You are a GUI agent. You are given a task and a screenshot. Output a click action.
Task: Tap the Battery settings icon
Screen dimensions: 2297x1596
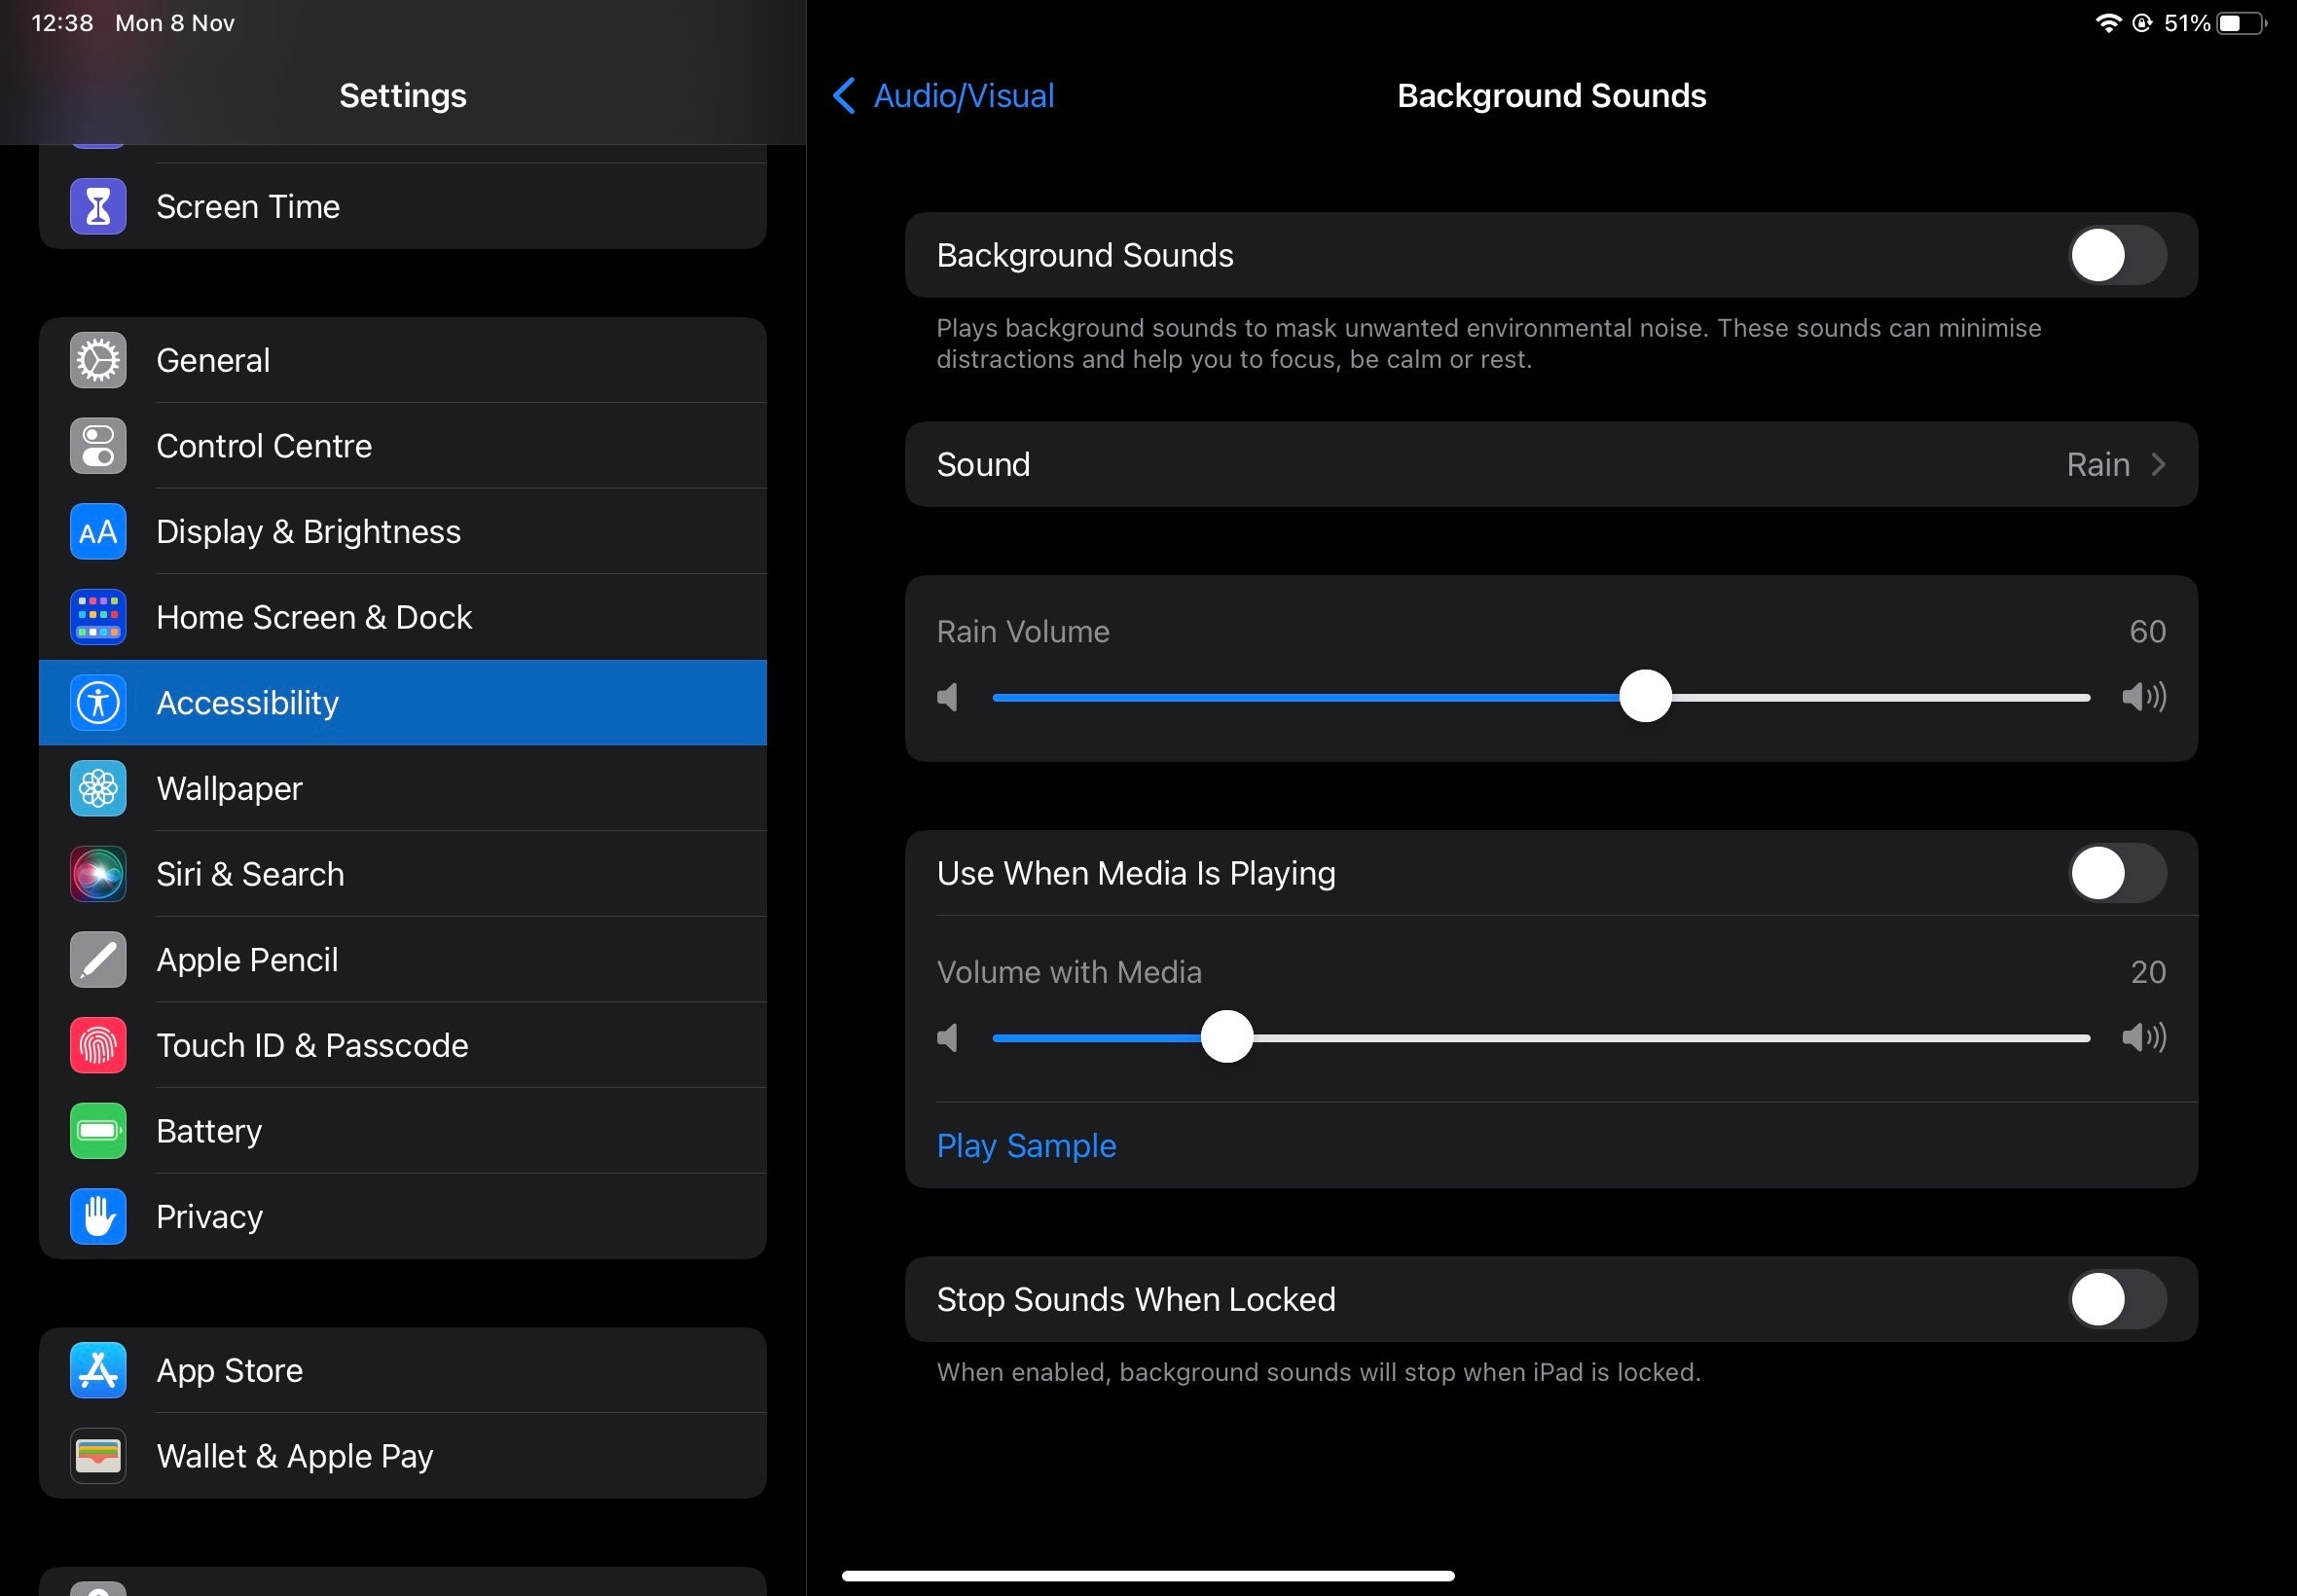coord(97,1130)
